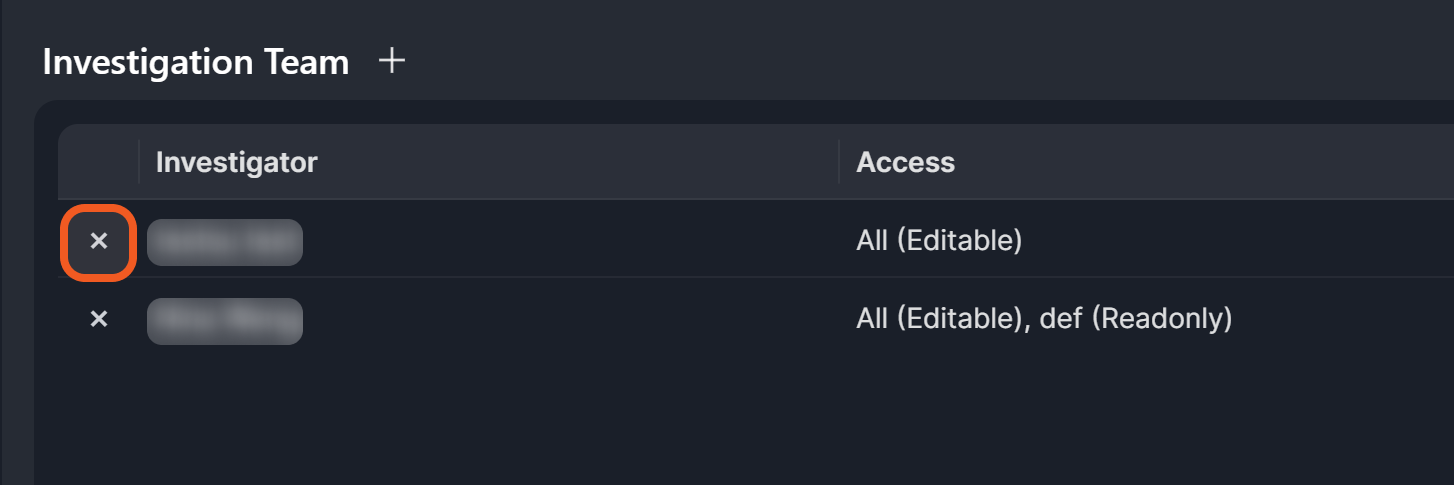The width and height of the screenshot is (1454, 485).
Task: Click the empty header cell above the X icons
Action: point(98,162)
